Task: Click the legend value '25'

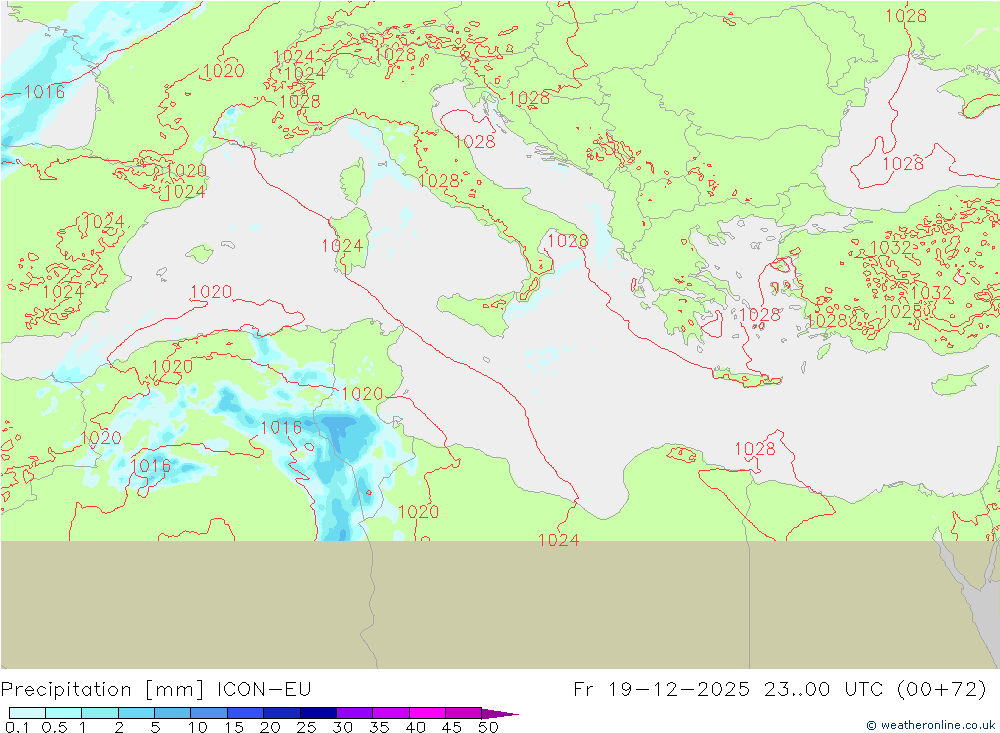Action: pyautogui.click(x=307, y=727)
